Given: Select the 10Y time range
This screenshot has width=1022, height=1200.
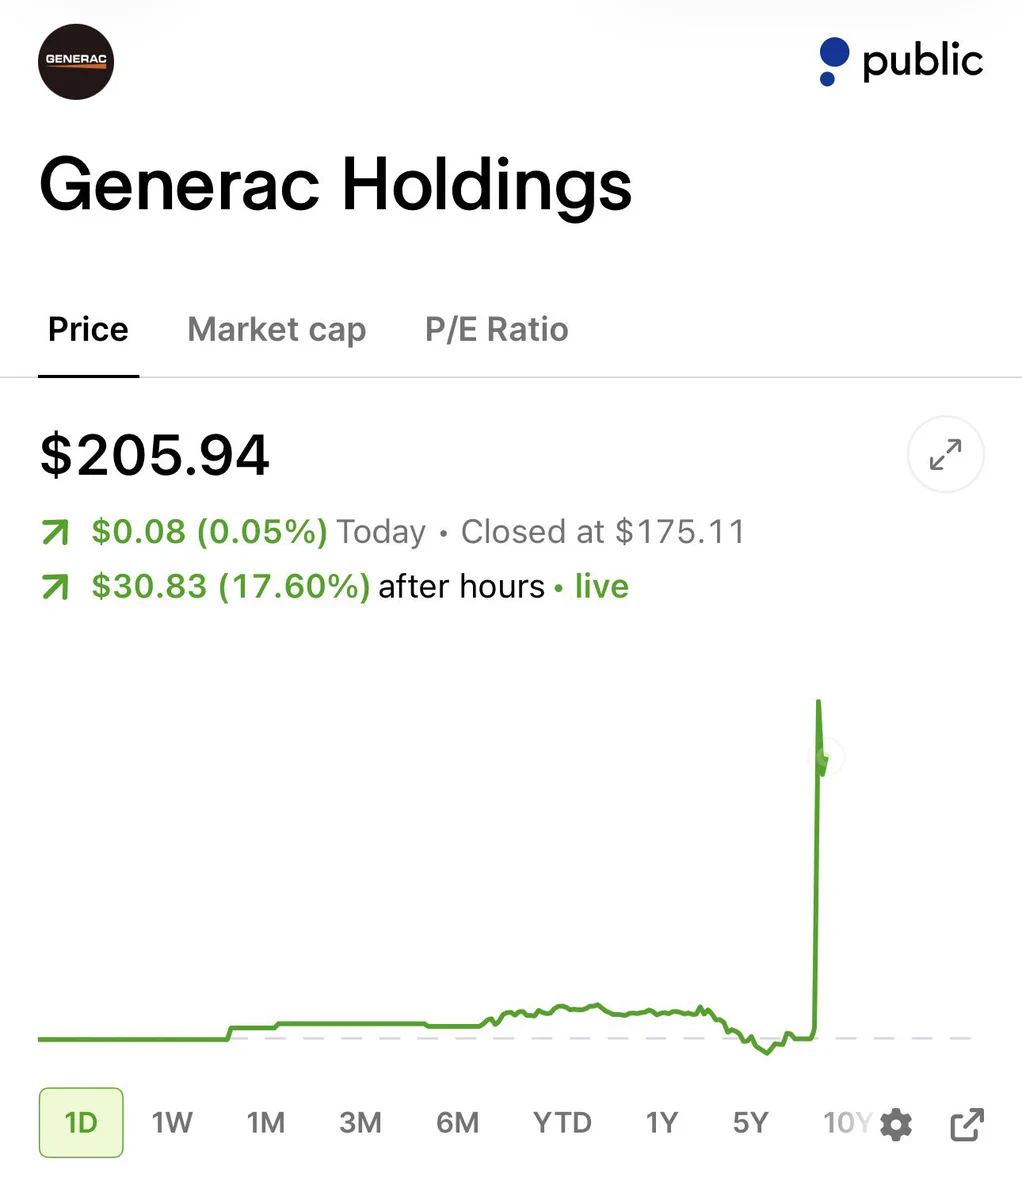Looking at the screenshot, I should (x=847, y=1123).
